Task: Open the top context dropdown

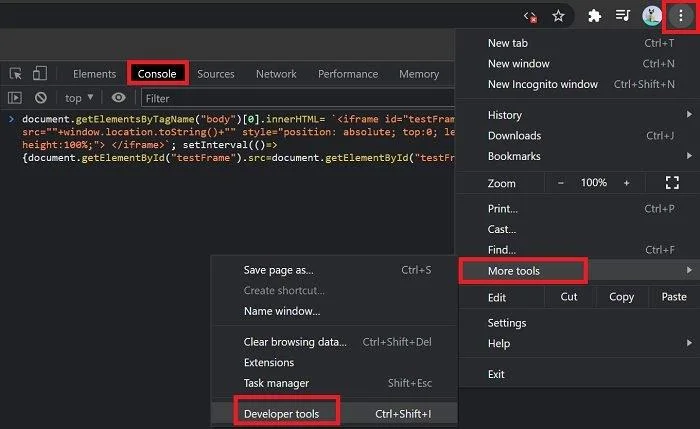Action: pos(79,98)
